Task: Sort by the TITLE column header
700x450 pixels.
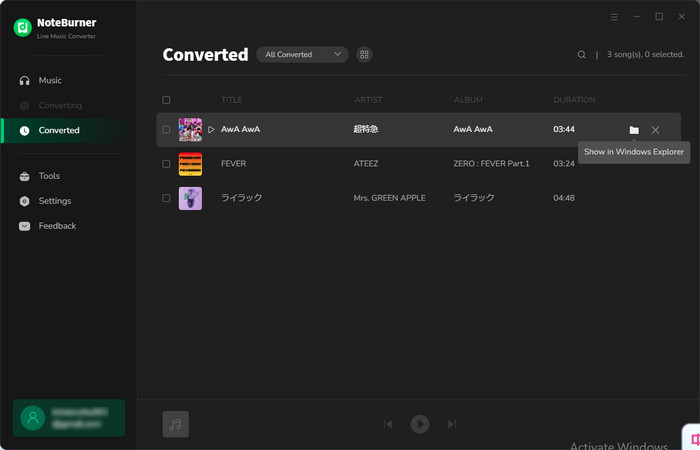Action: pyautogui.click(x=232, y=100)
